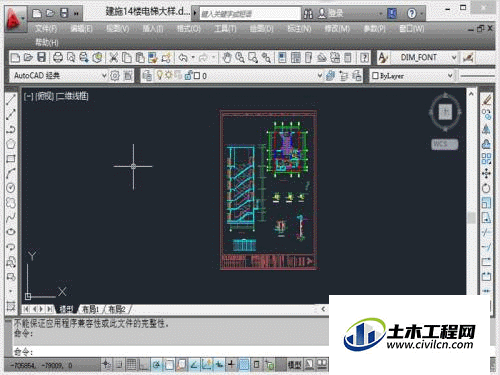Open the 文件(F) menu

click(x=46, y=29)
